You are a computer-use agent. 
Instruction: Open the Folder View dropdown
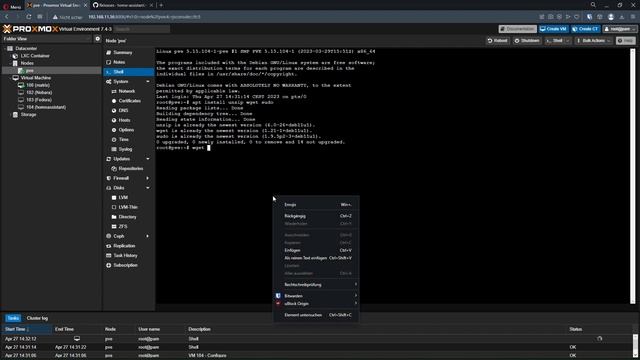pos(47,39)
